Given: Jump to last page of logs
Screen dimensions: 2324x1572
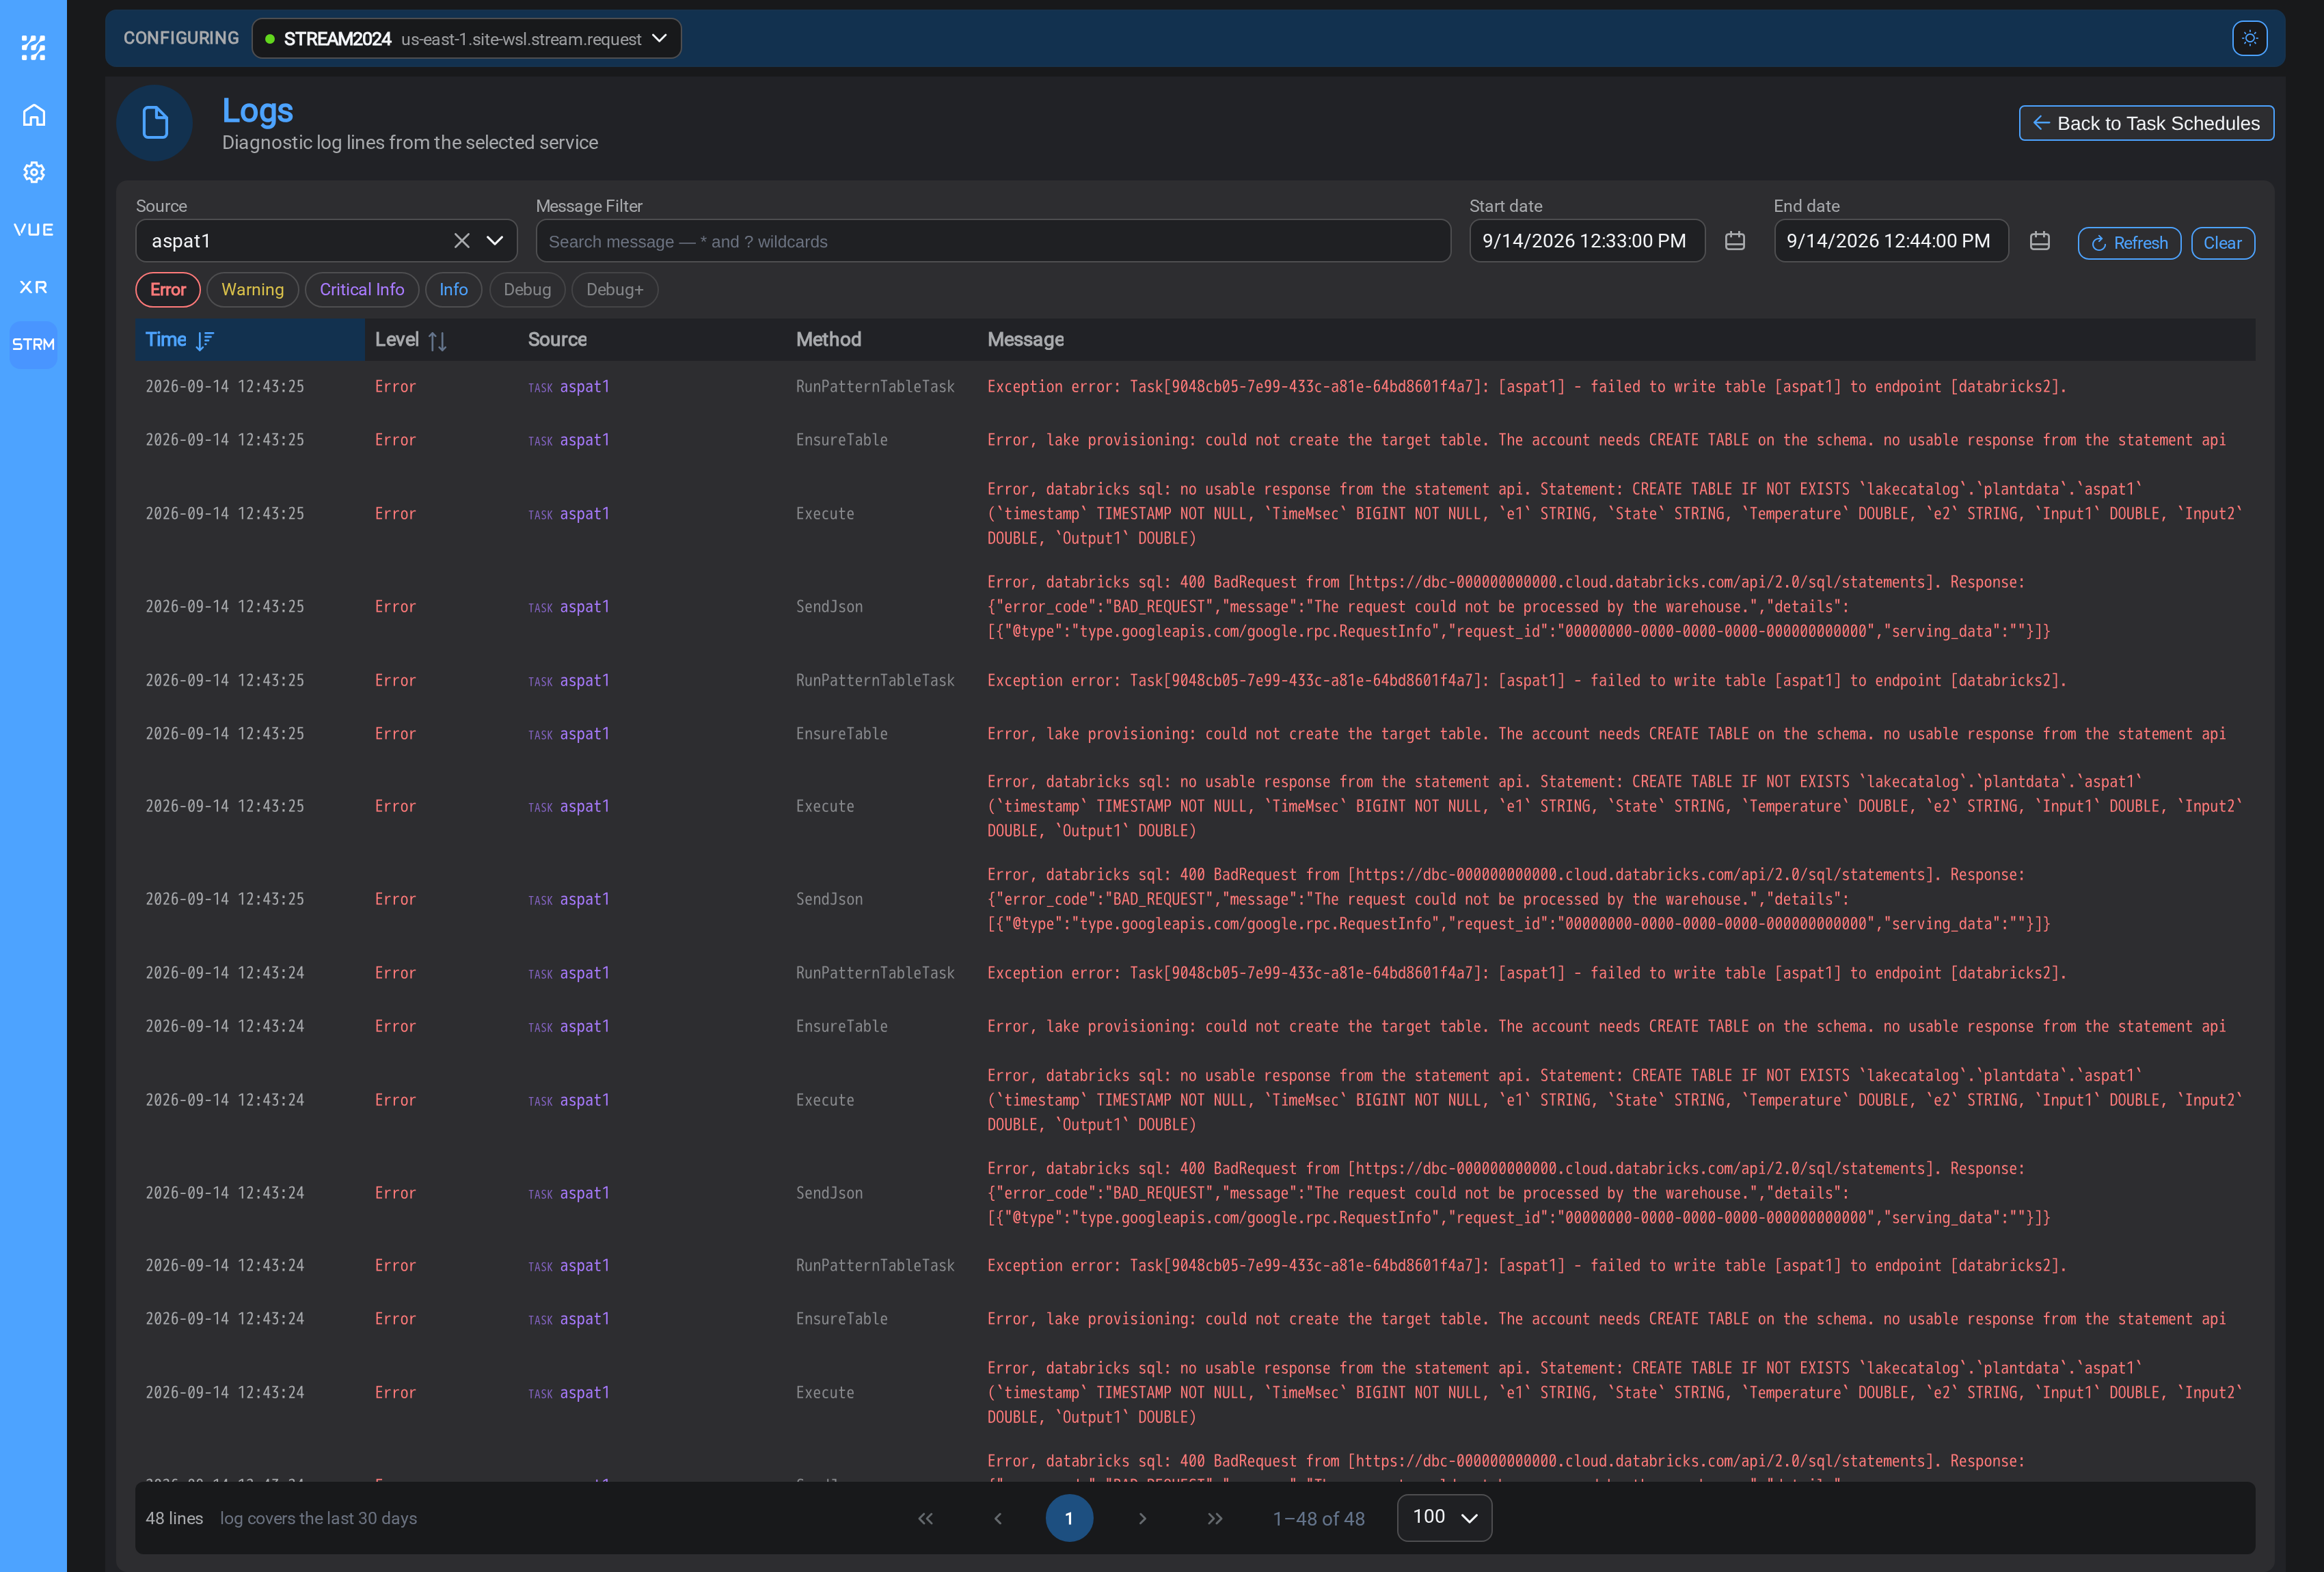Looking at the screenshot, I should pyautogui.click(x=1214, y=1518).
